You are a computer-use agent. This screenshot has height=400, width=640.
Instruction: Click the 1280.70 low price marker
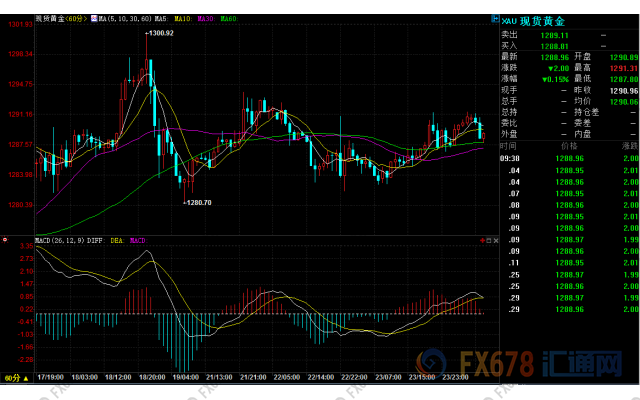click(x=199, y=202)
